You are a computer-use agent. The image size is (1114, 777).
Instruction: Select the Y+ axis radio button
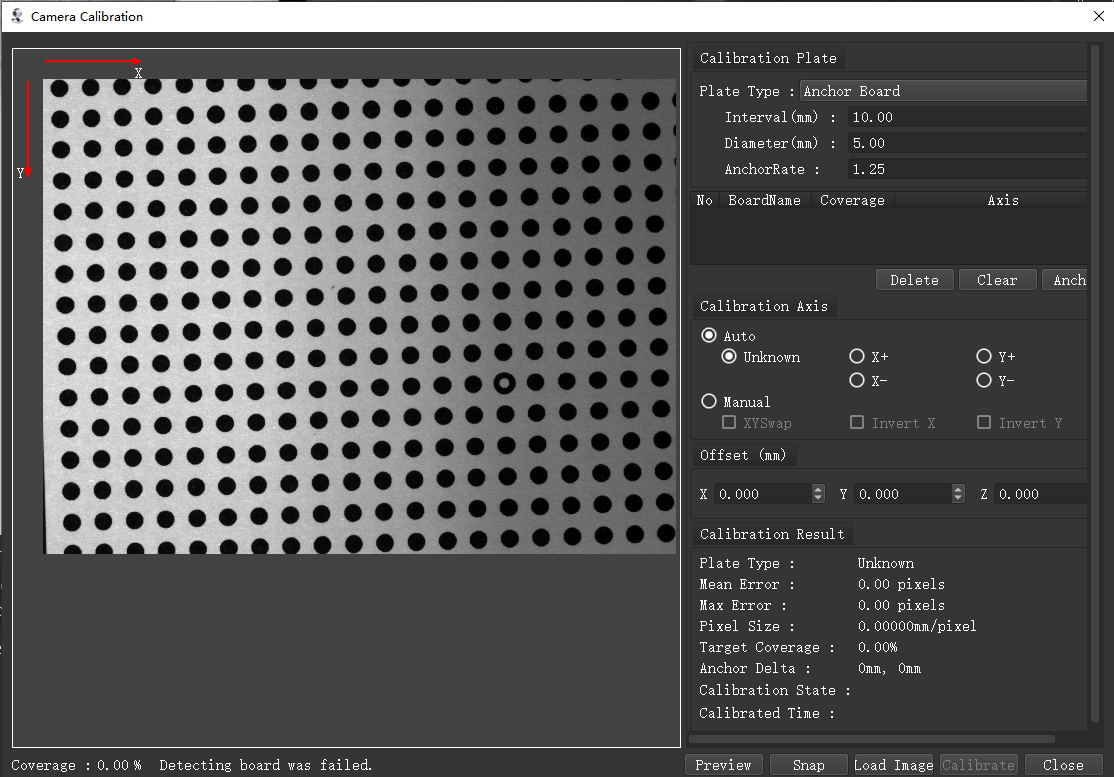pyautogui.click(x=984, y=357)
